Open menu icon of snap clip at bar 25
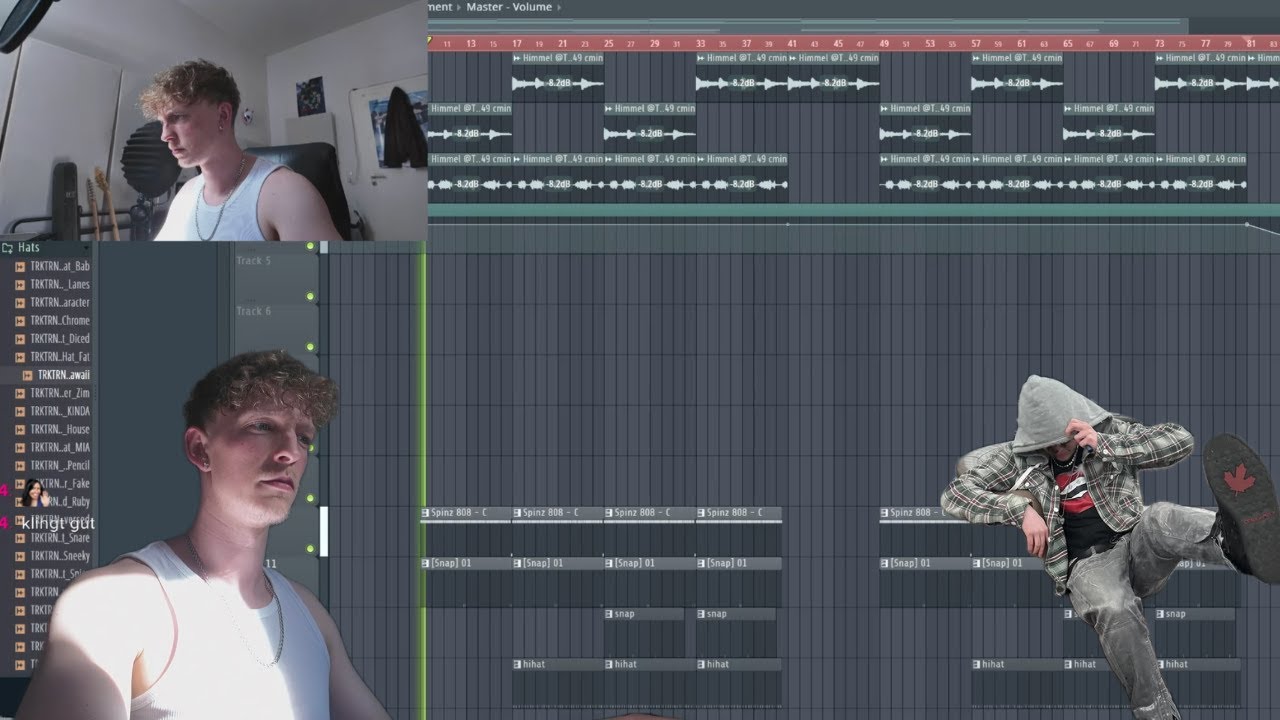1280x720 pixels. click(x=609, y=614)
